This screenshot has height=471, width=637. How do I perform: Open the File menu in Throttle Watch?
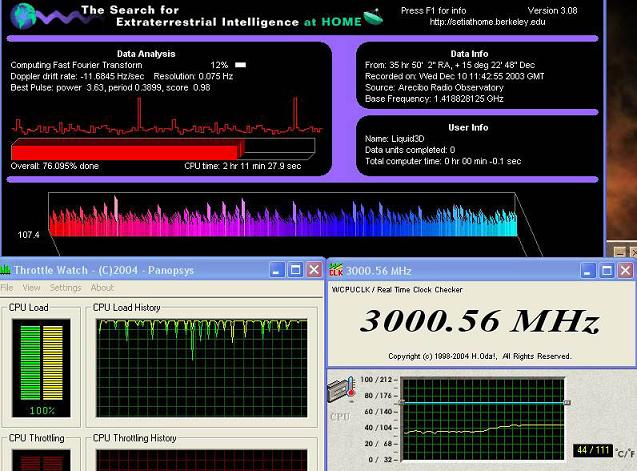tap(7, 288)
